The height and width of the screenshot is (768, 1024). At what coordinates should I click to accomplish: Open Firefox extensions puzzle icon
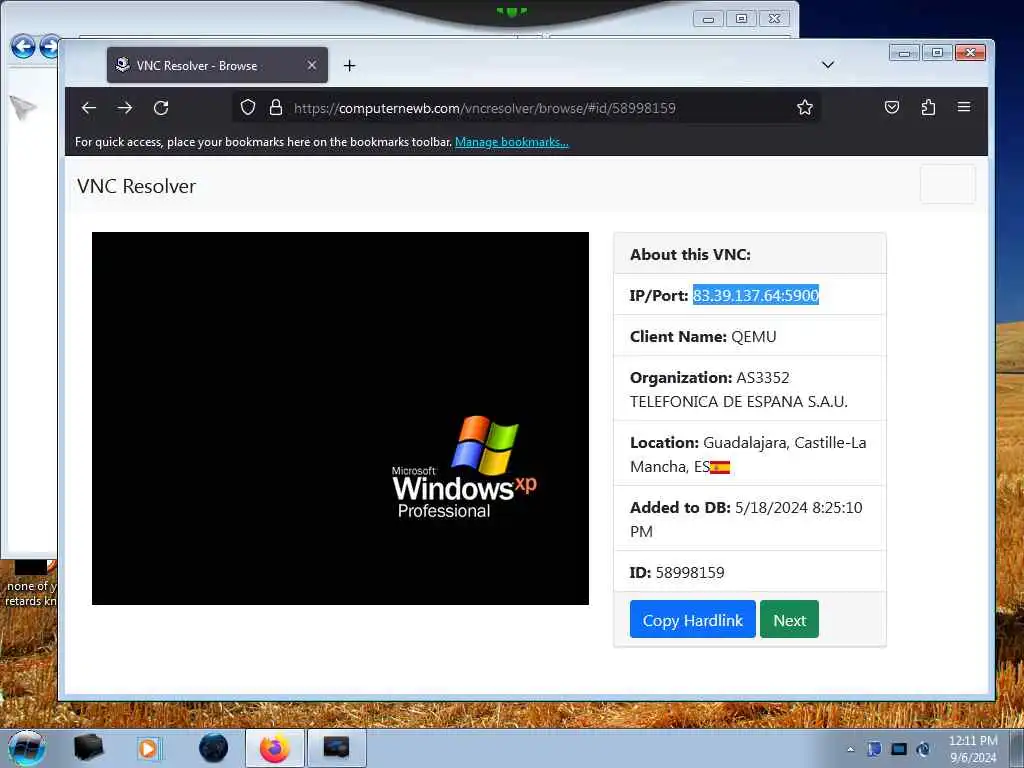(928, 107)
